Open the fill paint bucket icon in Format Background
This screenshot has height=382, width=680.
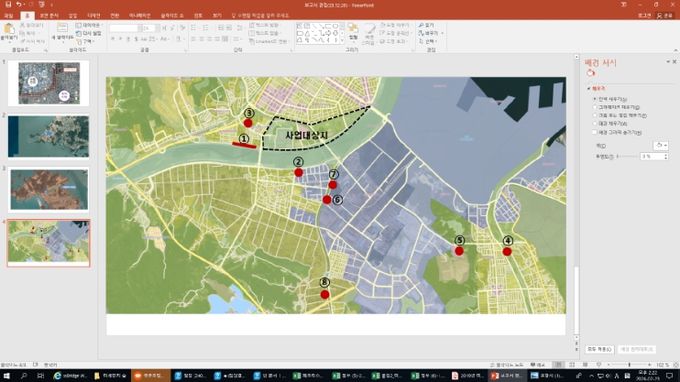tap(591, 72)
